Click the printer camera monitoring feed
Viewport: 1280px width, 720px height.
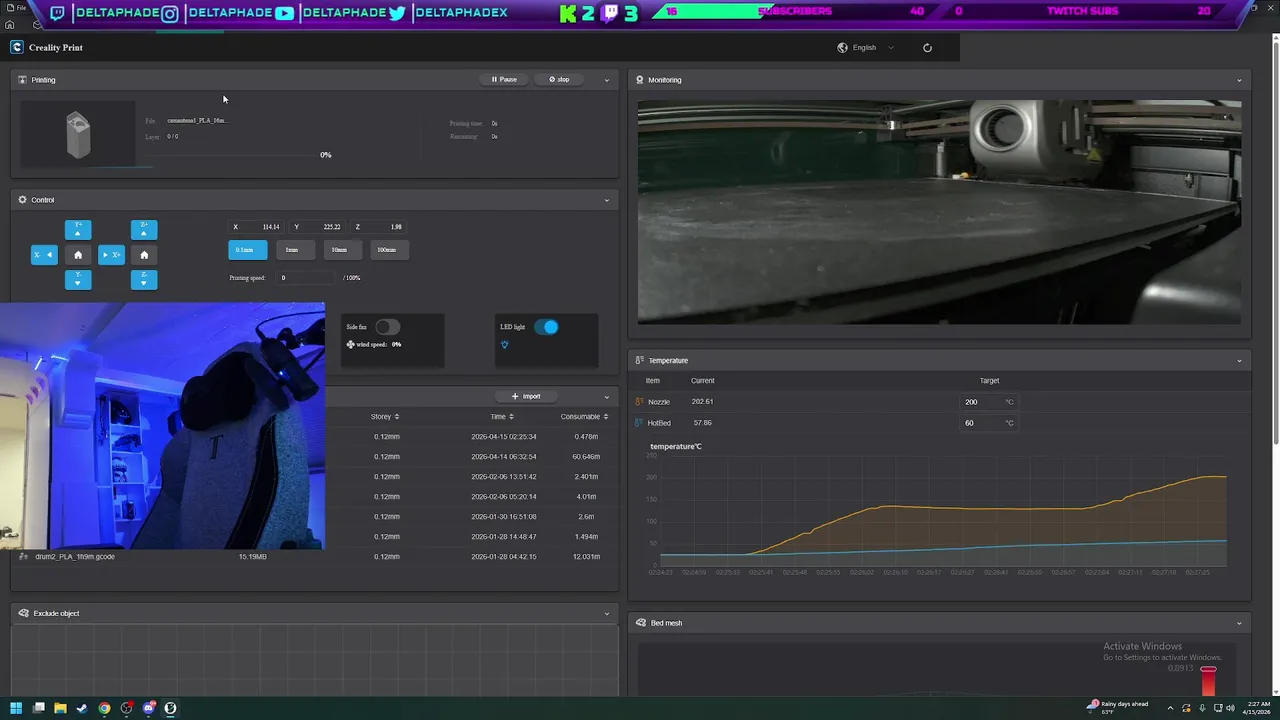(x=940, y=212)
